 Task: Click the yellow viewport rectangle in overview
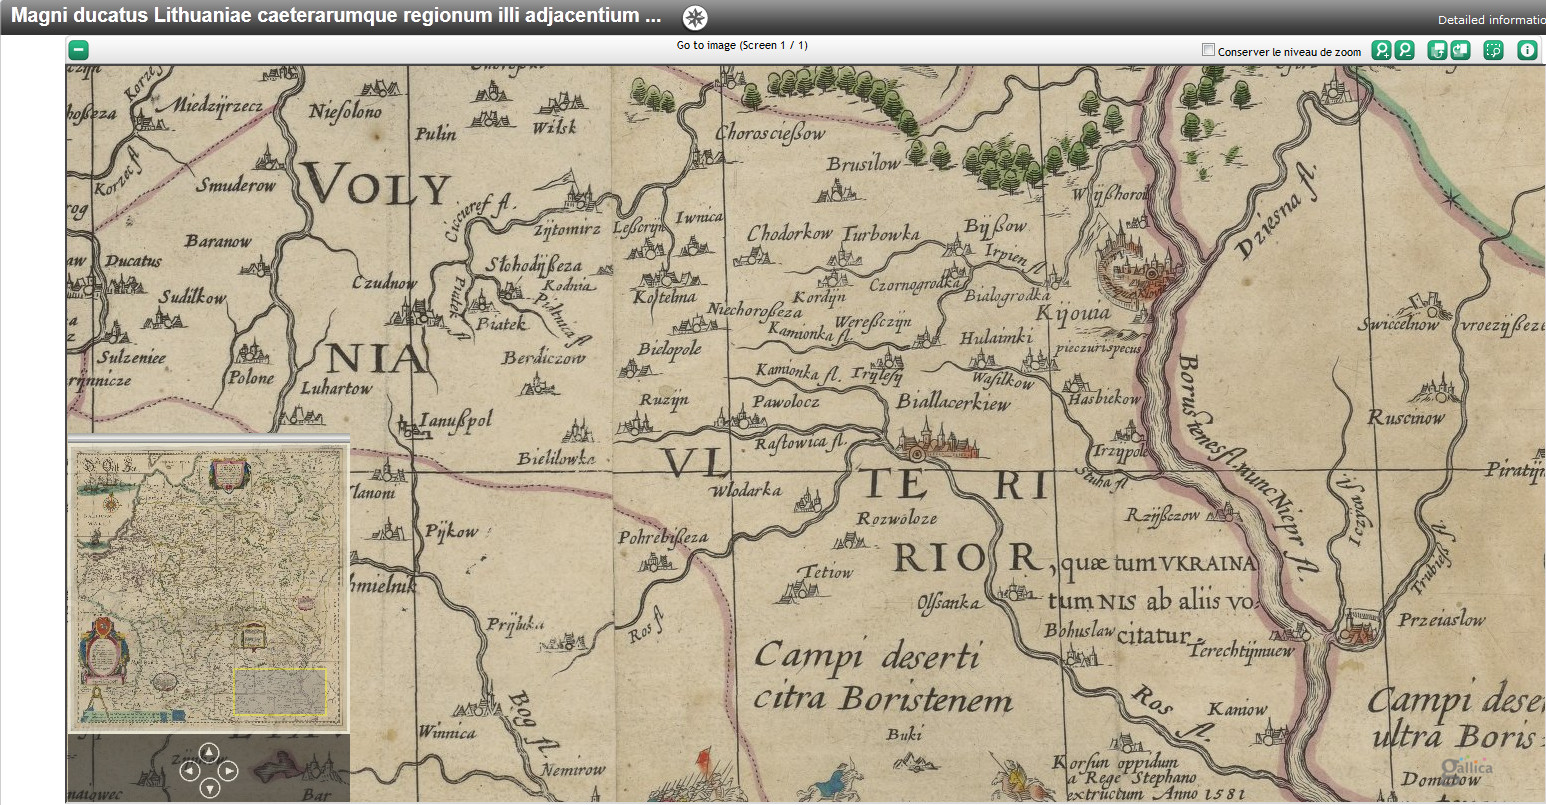click(280, 691)
